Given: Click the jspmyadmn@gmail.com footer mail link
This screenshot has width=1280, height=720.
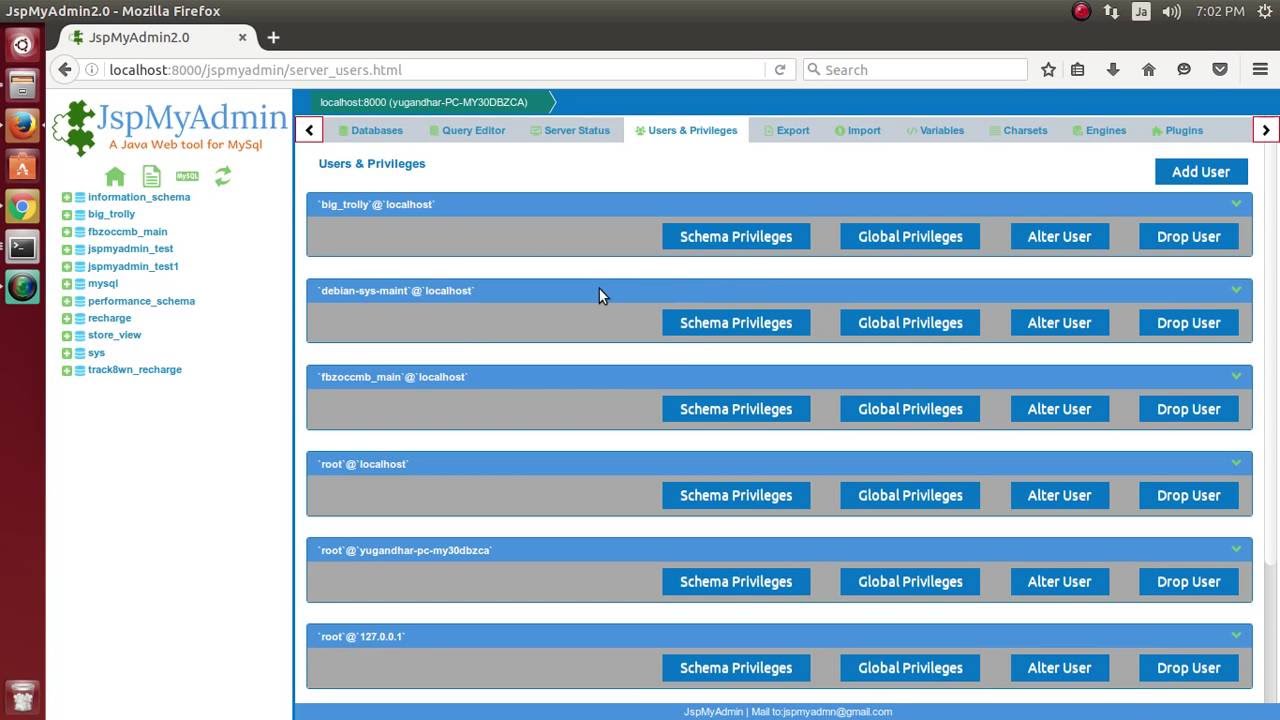Looking at the screenshot, I should click(x=837, y=712).
